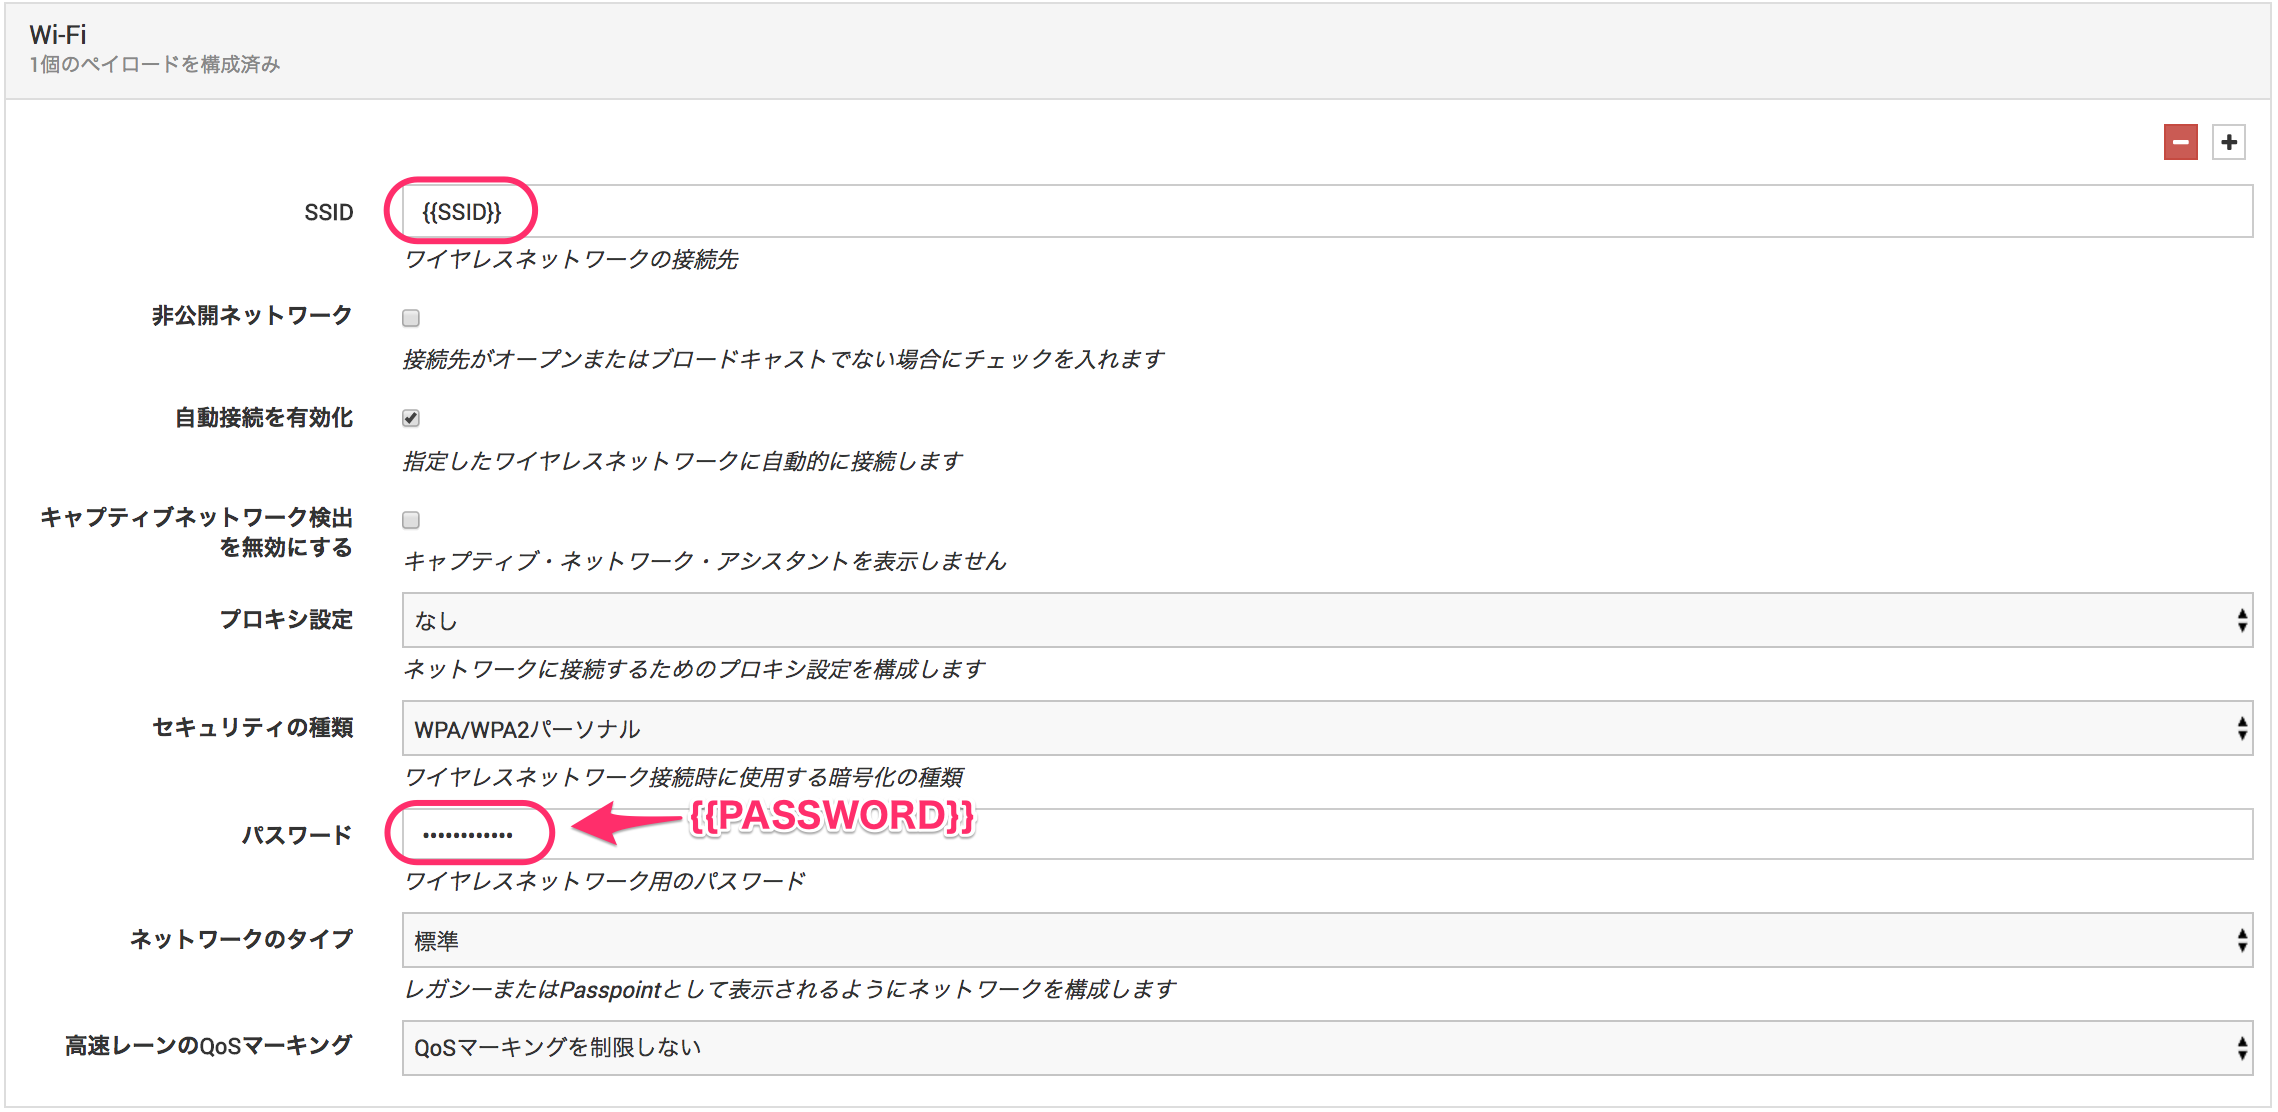This screenshot has height=1112, width=2278.
Task: Tick the captive network detection disable checkbox
Action: 411,520
